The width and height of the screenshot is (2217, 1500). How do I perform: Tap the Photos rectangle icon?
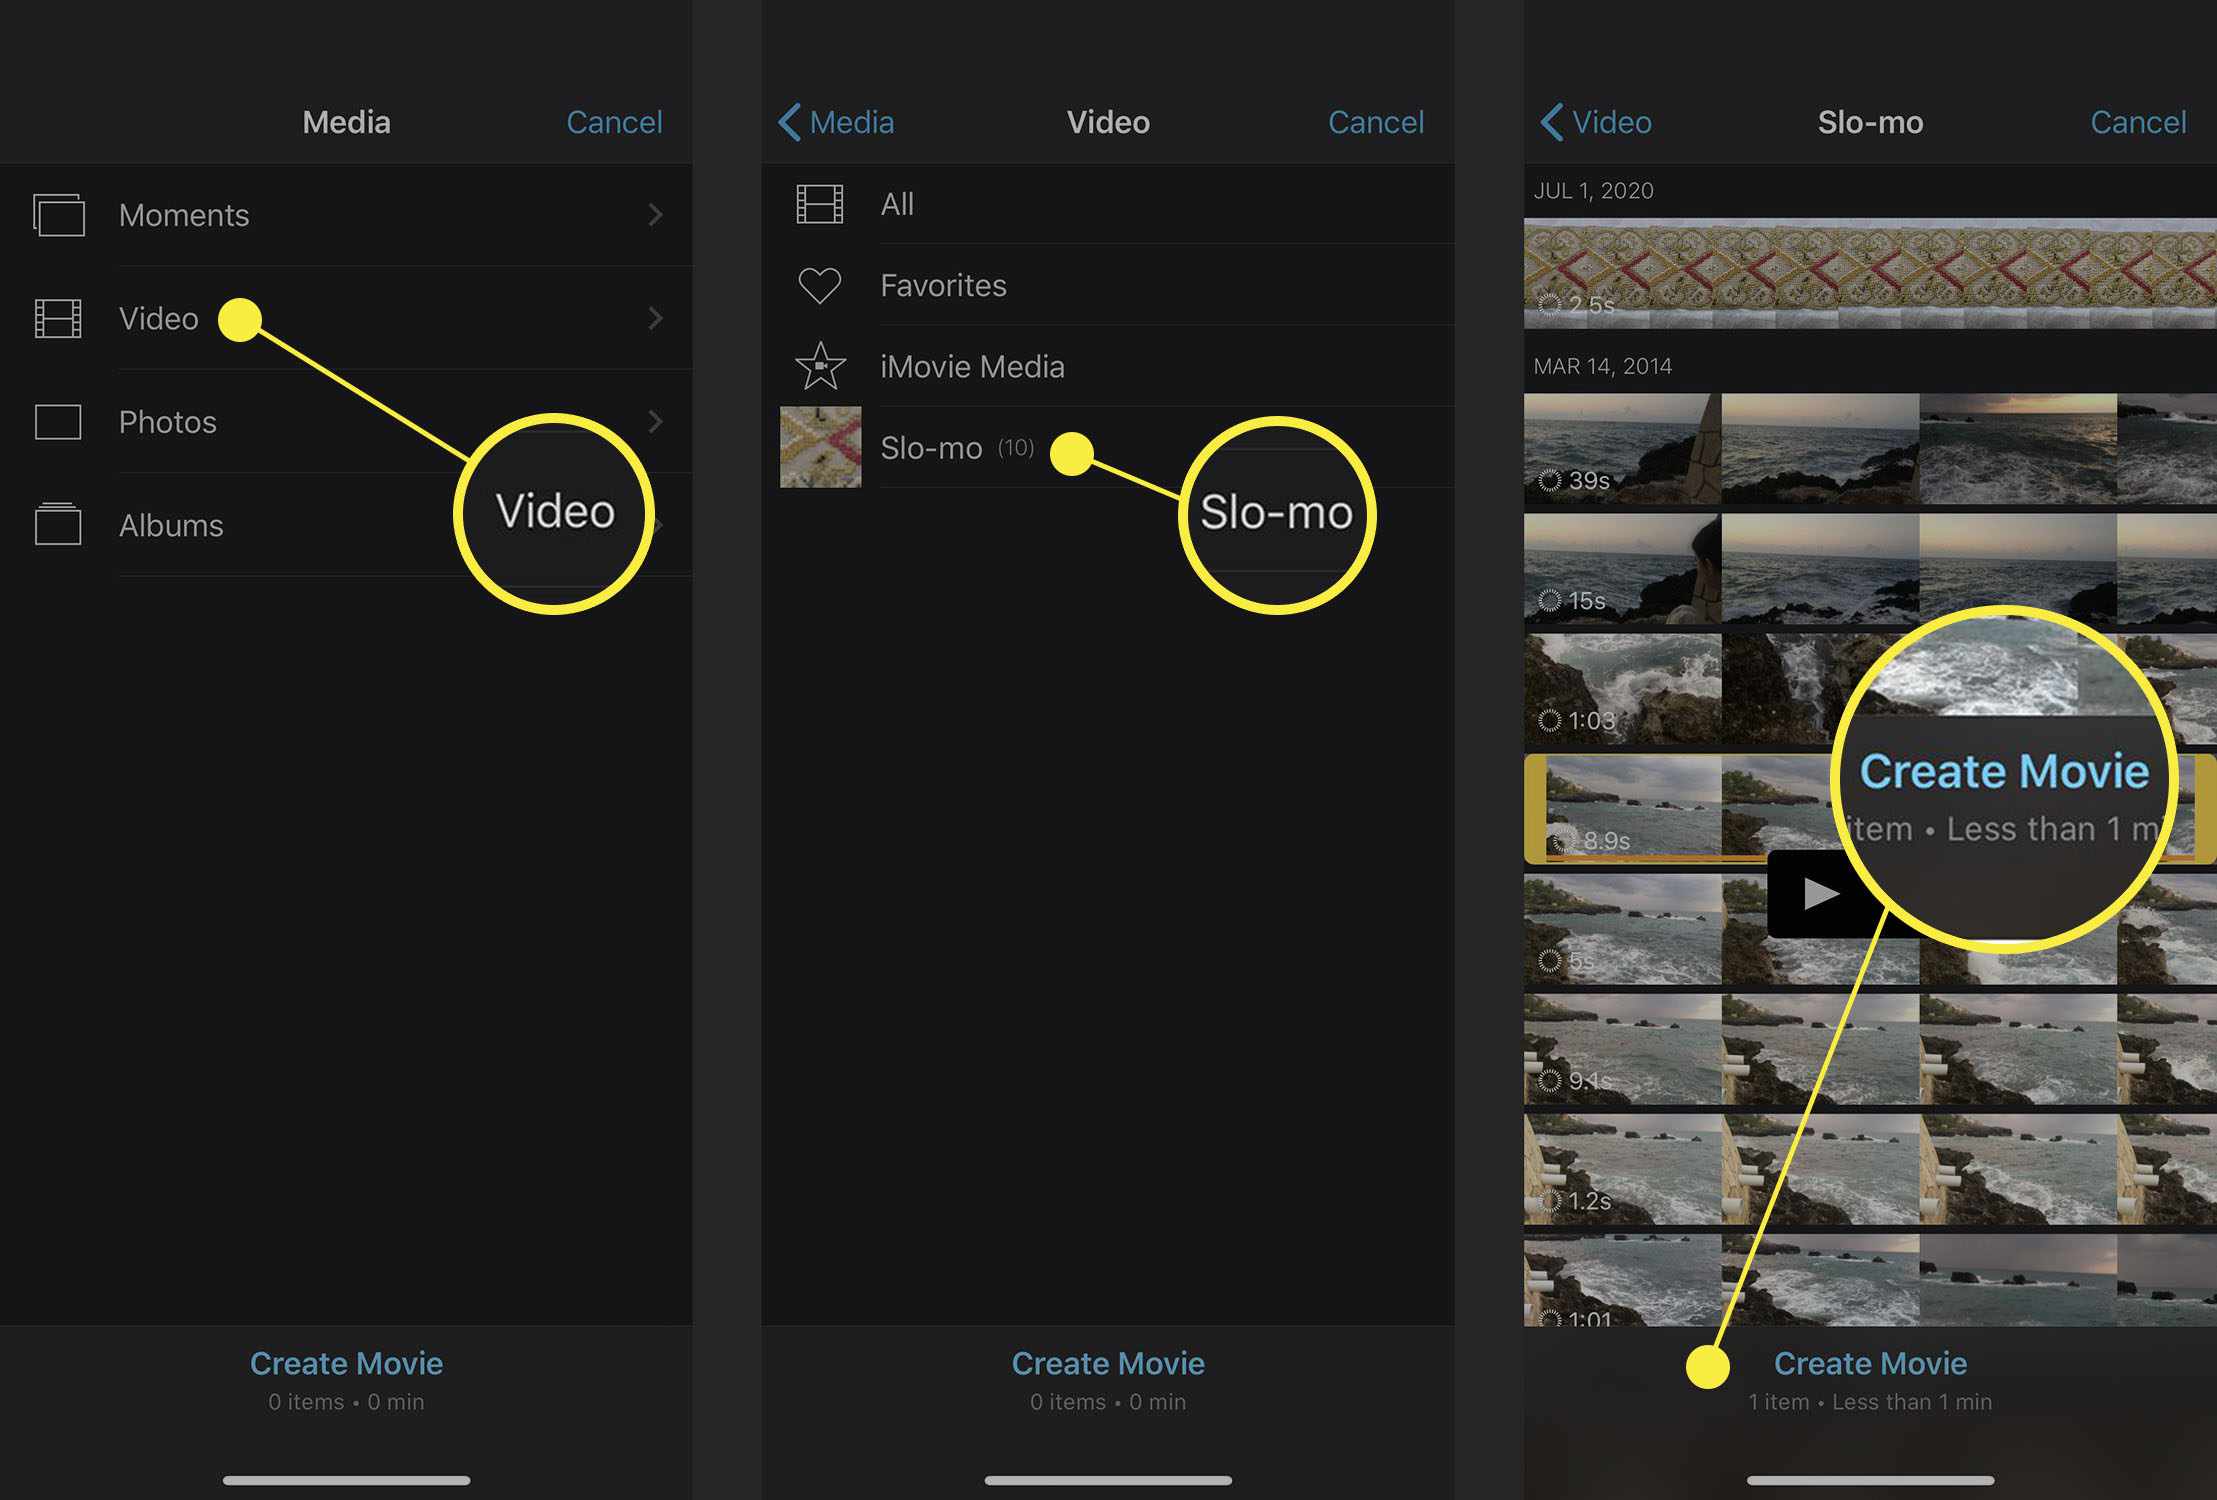[58, 422]
